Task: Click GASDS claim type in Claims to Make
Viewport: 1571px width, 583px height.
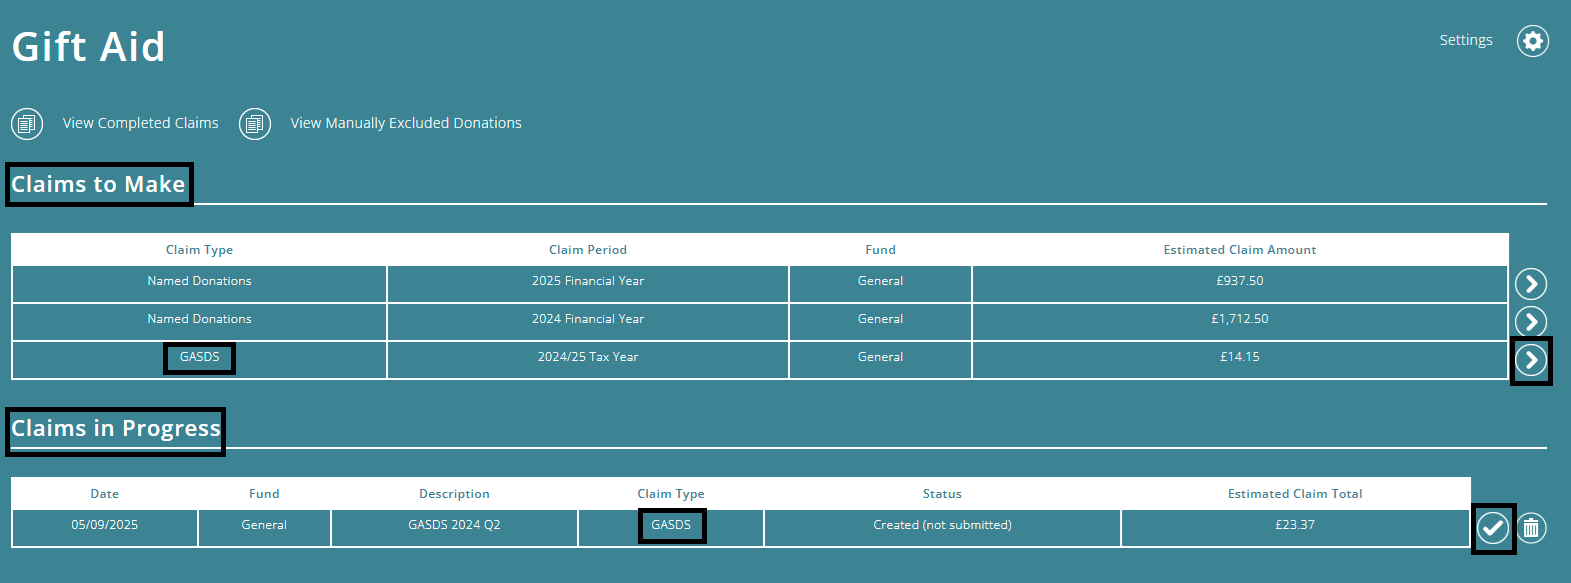Action: click(200, 357)
